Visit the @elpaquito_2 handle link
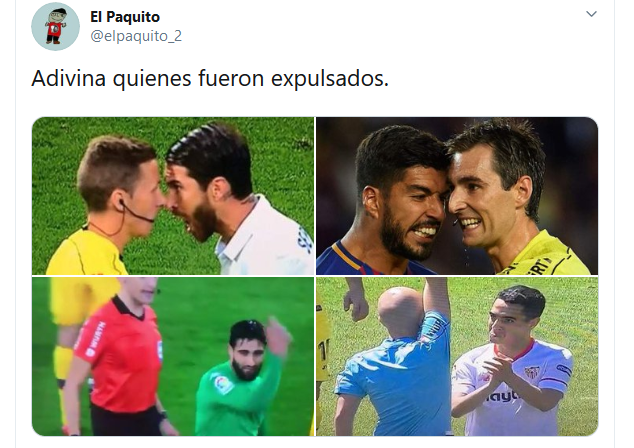The image size is (634, 448). click(x=136, y=36)
